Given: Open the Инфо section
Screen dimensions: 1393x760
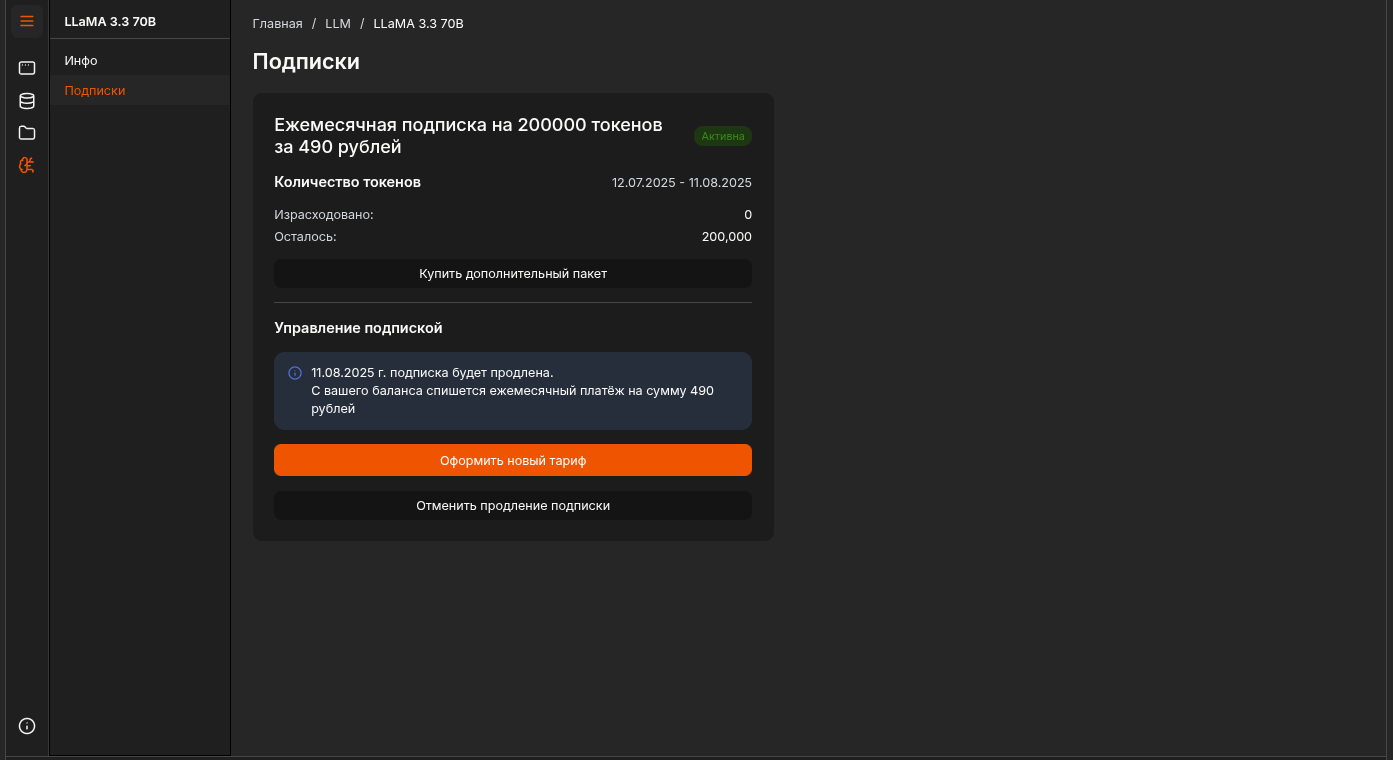Looking at the screenshot, I should [140, 61].
